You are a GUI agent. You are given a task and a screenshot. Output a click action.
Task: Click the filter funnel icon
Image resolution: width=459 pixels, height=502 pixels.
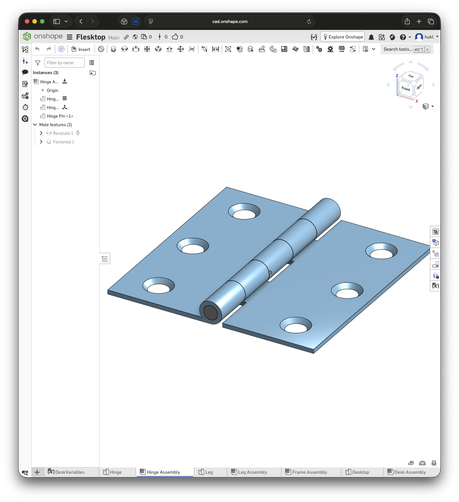coord(38,63)
